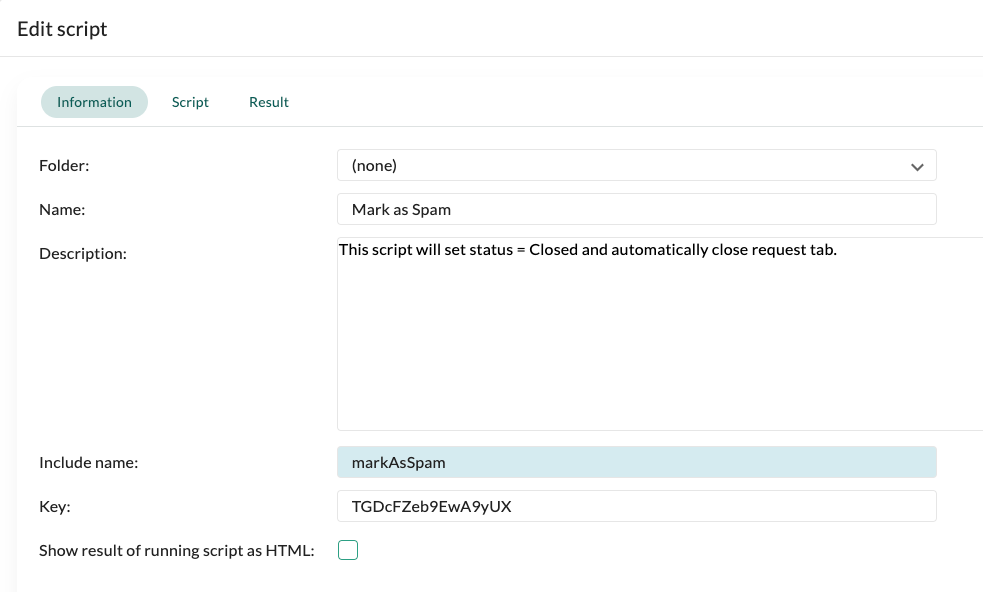Image resolution: width=983 pixels, height=592 pixels.
Task: Open the Result tab
Action: [268, 102]
